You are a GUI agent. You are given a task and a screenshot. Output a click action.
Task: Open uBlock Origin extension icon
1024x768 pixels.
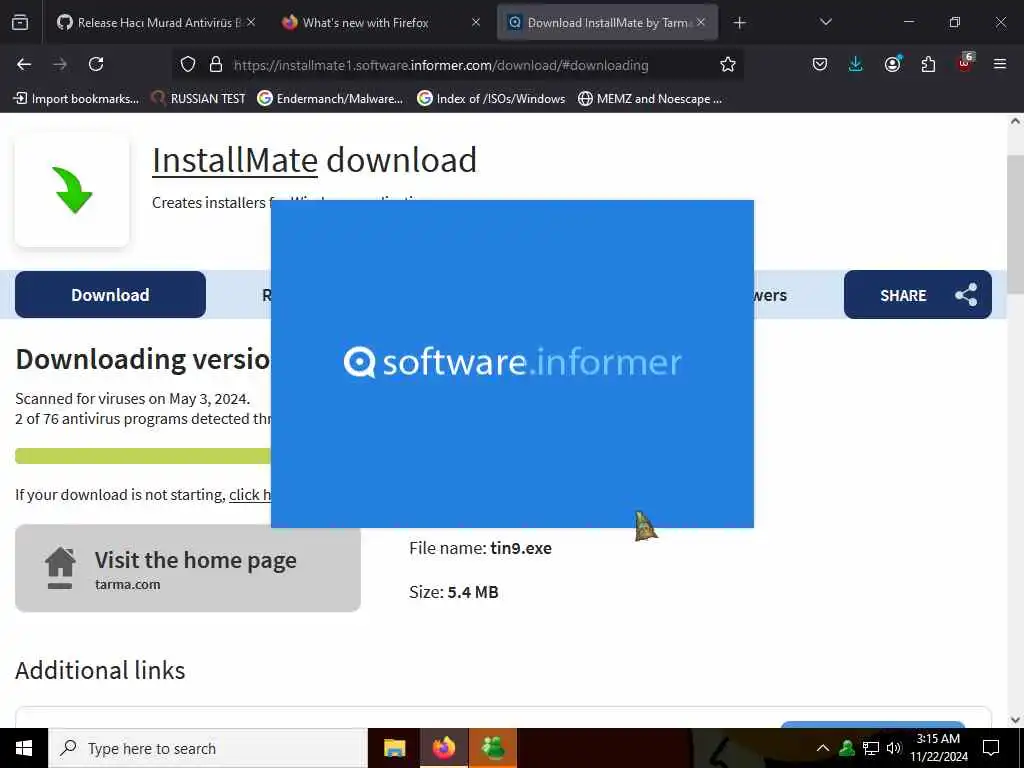(x=965, y=63)
